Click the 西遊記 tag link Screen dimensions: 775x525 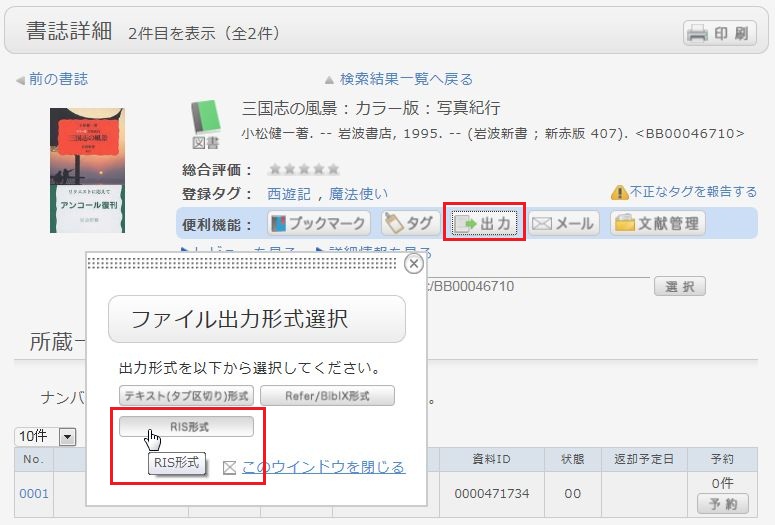pyautogui.click(x=288, y=194)
